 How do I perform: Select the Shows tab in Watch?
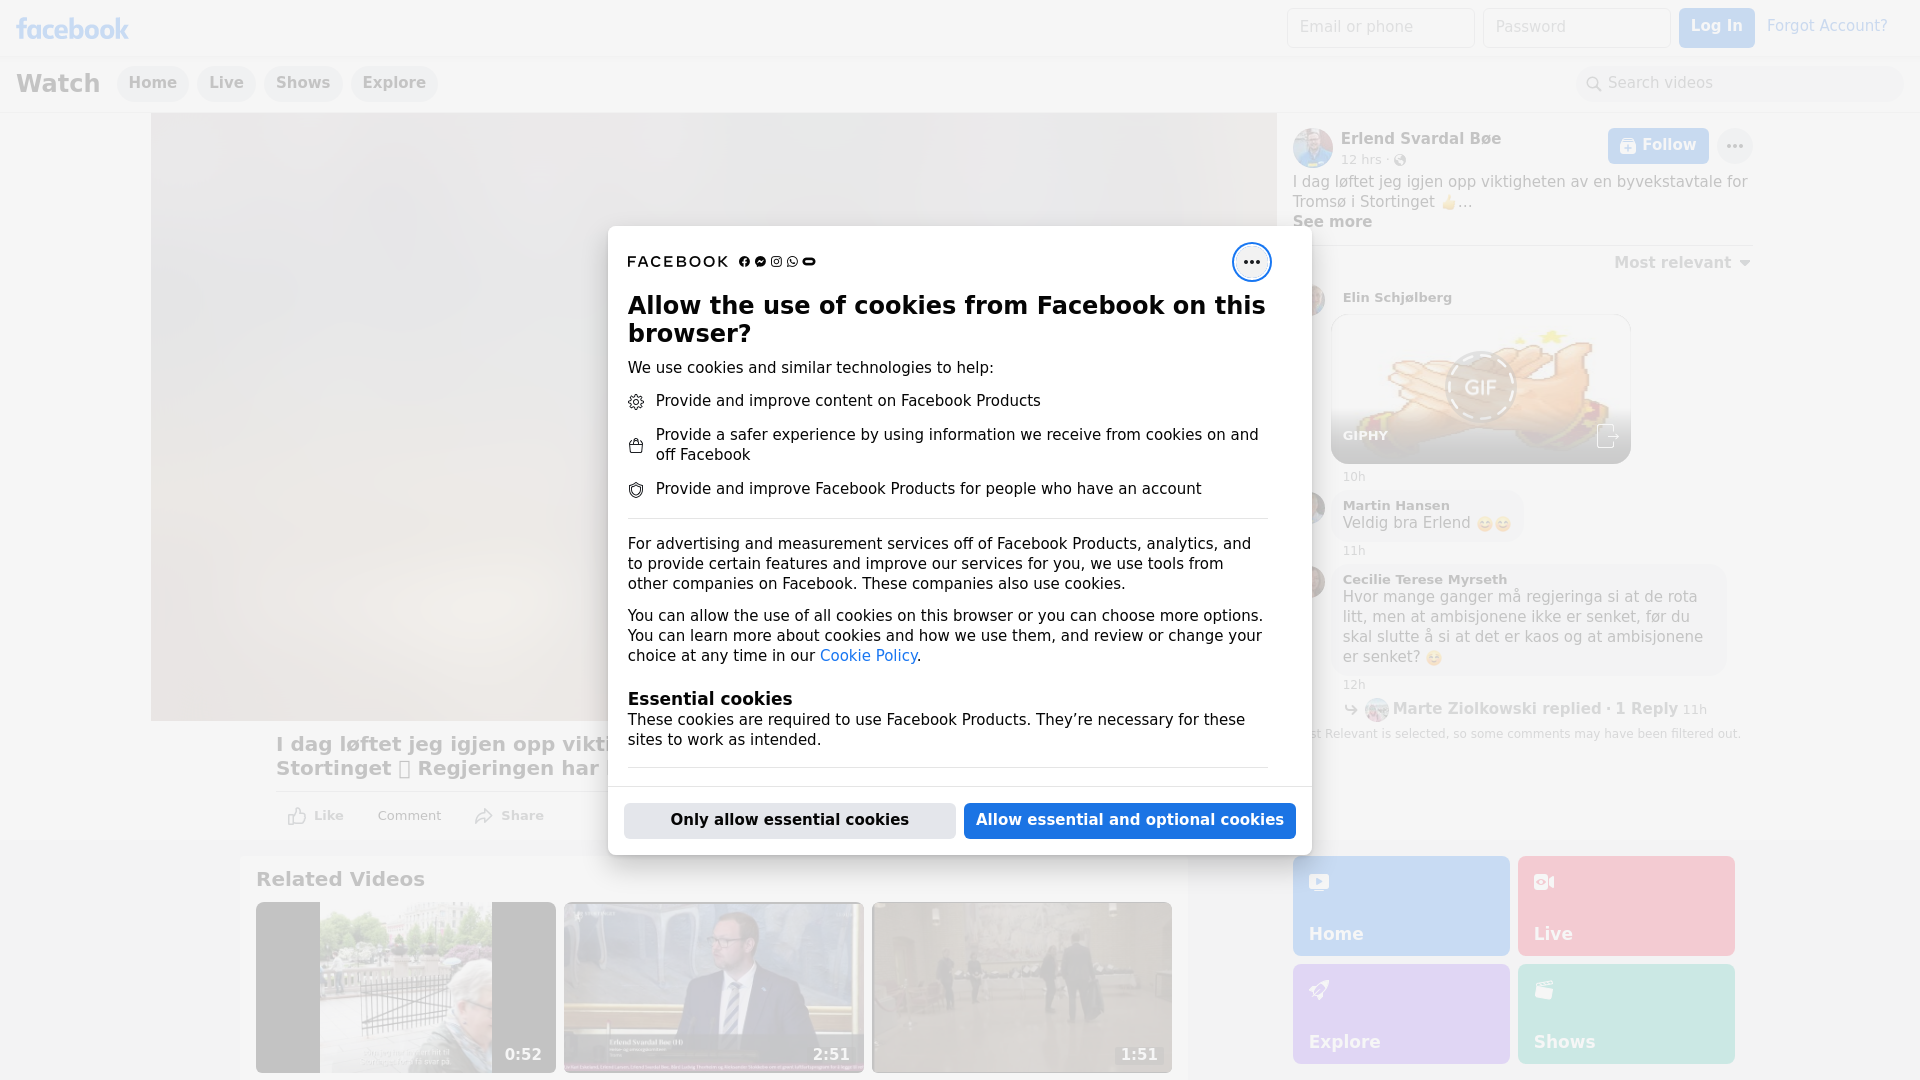[303, 83]
